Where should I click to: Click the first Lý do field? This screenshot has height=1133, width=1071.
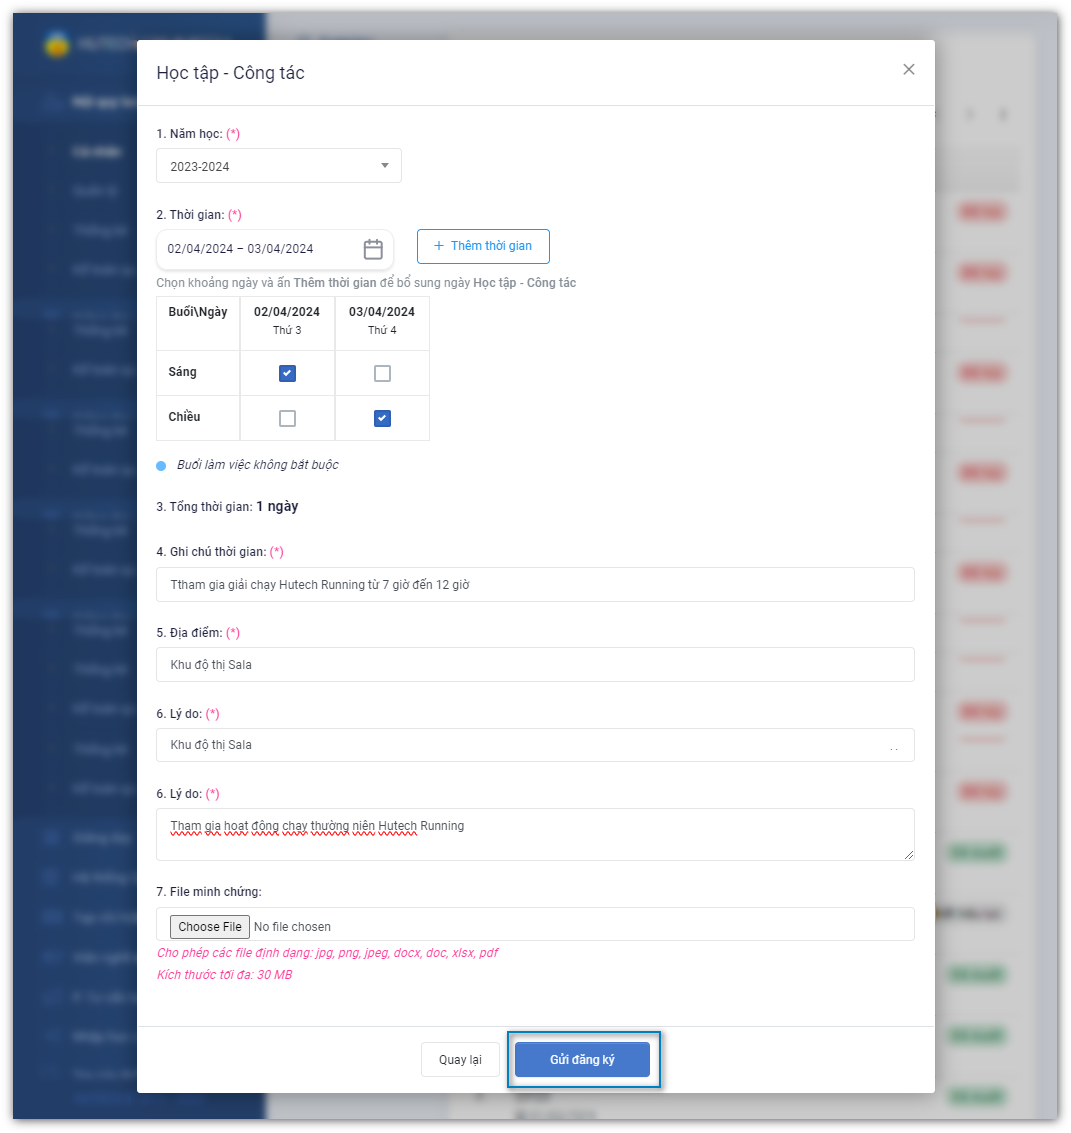[520, 745]
